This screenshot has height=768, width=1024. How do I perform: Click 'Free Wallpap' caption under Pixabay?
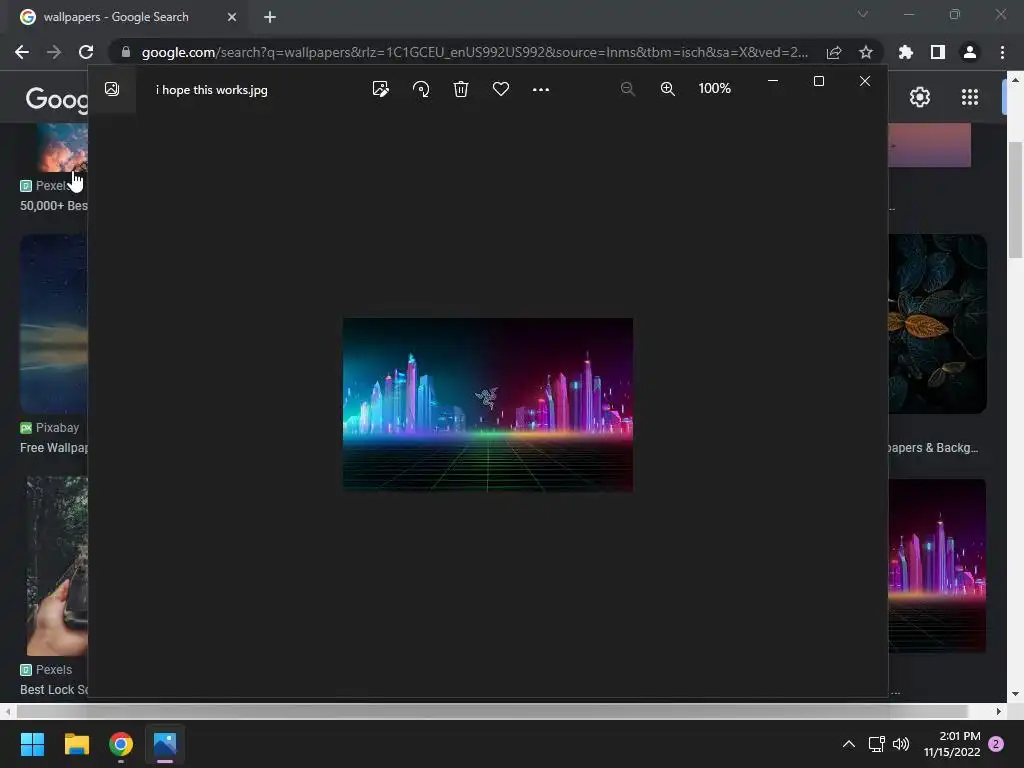54,447
